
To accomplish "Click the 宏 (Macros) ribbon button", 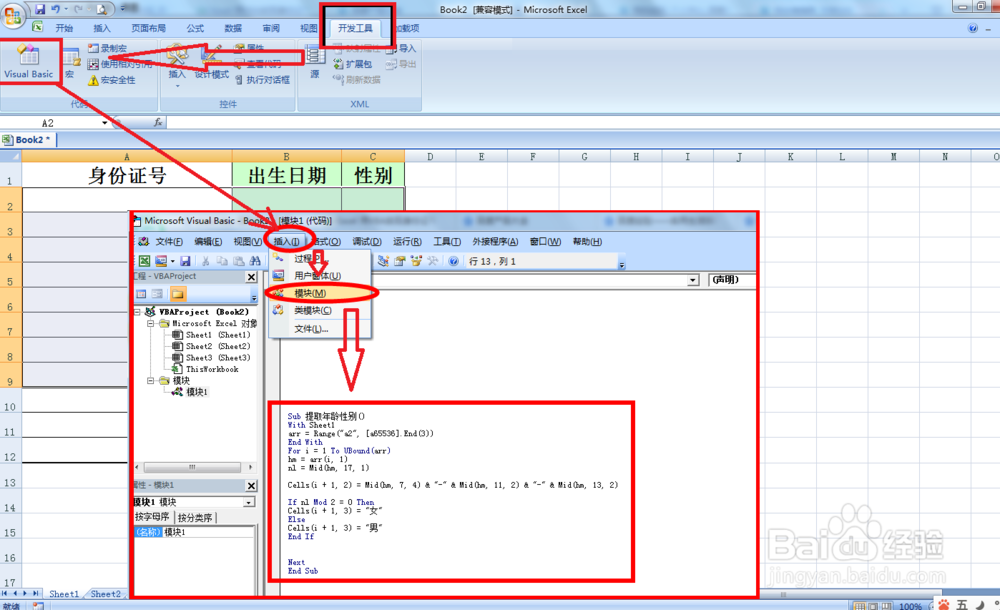I will click(70, 65).
